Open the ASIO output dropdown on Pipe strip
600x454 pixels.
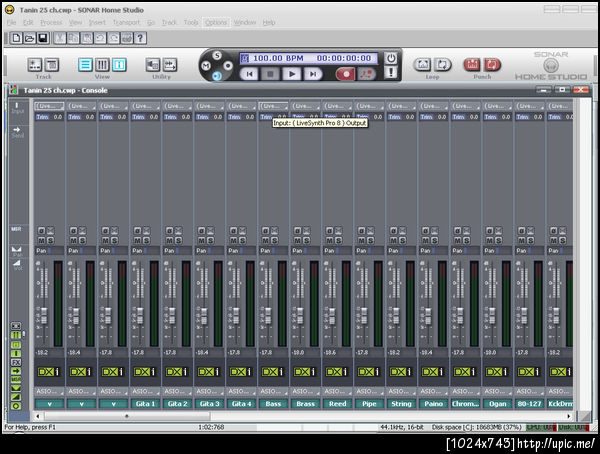tap(369, 391)
